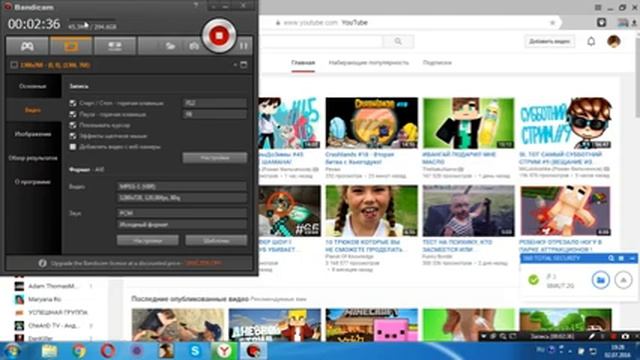Click 360 Total Security up arrow button

623,280
